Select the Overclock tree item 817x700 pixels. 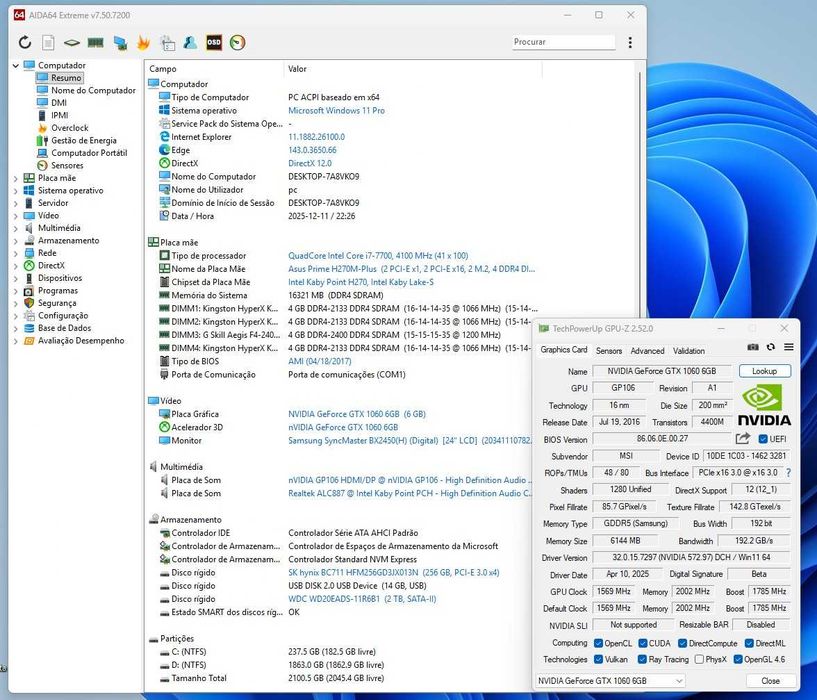tap(69, 128)
